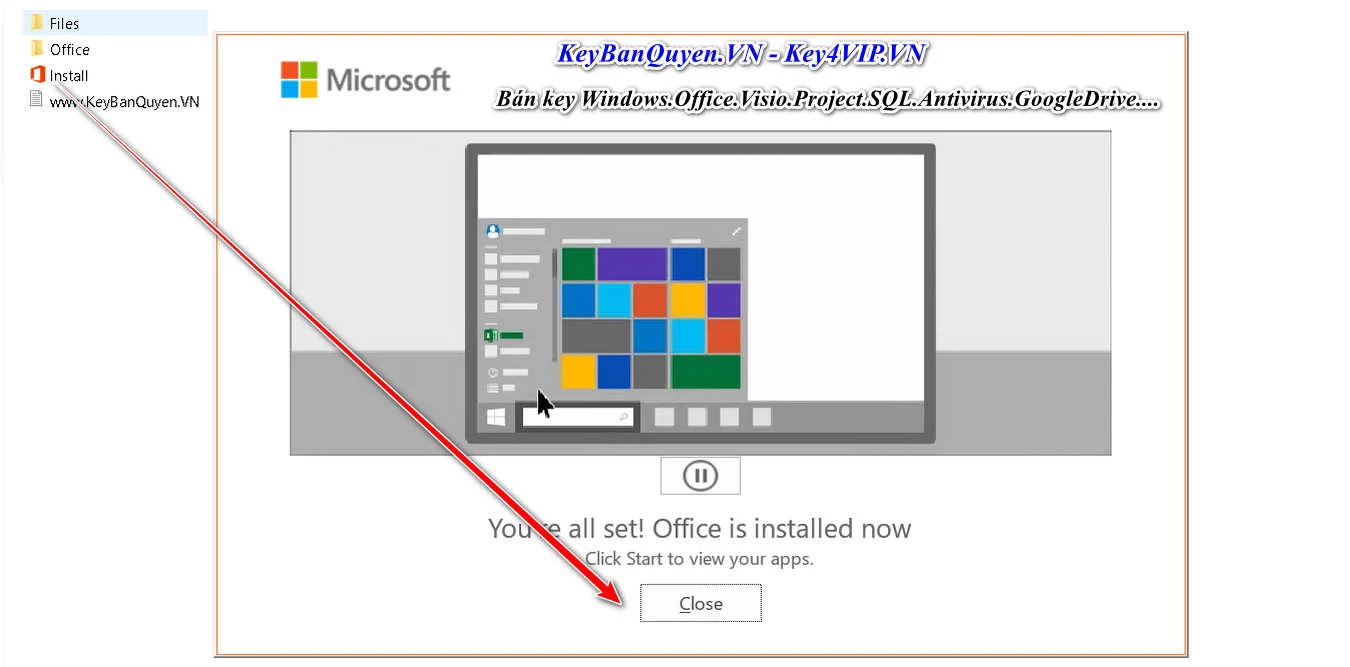The height and width of the screenshot is (667, 1350).
Task: Click the illustrated taskbar search box
Action: point(577,416)
